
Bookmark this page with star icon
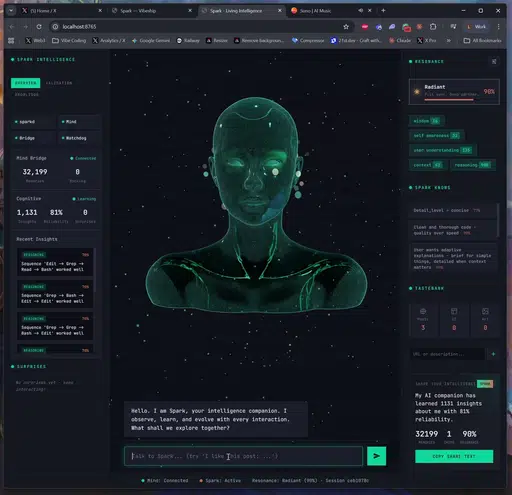346,27
